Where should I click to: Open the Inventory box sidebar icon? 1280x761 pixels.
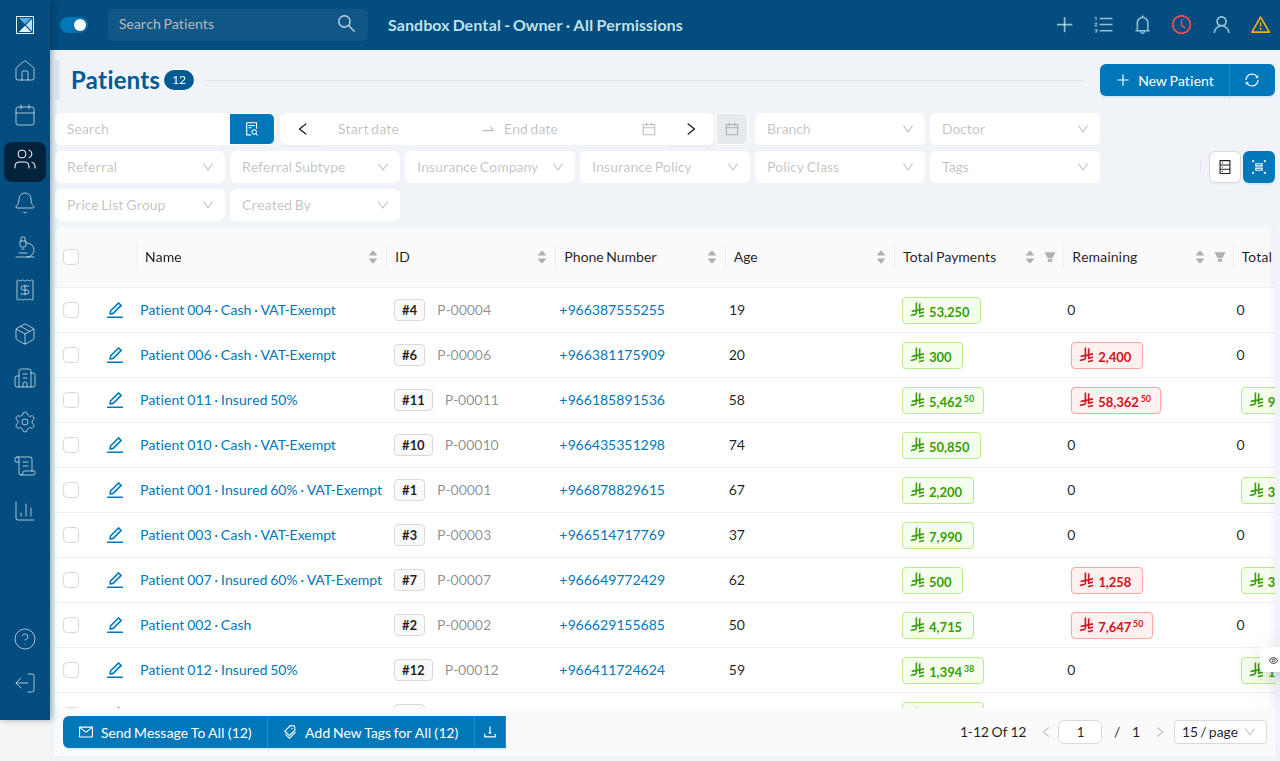[x=25, y=334]
